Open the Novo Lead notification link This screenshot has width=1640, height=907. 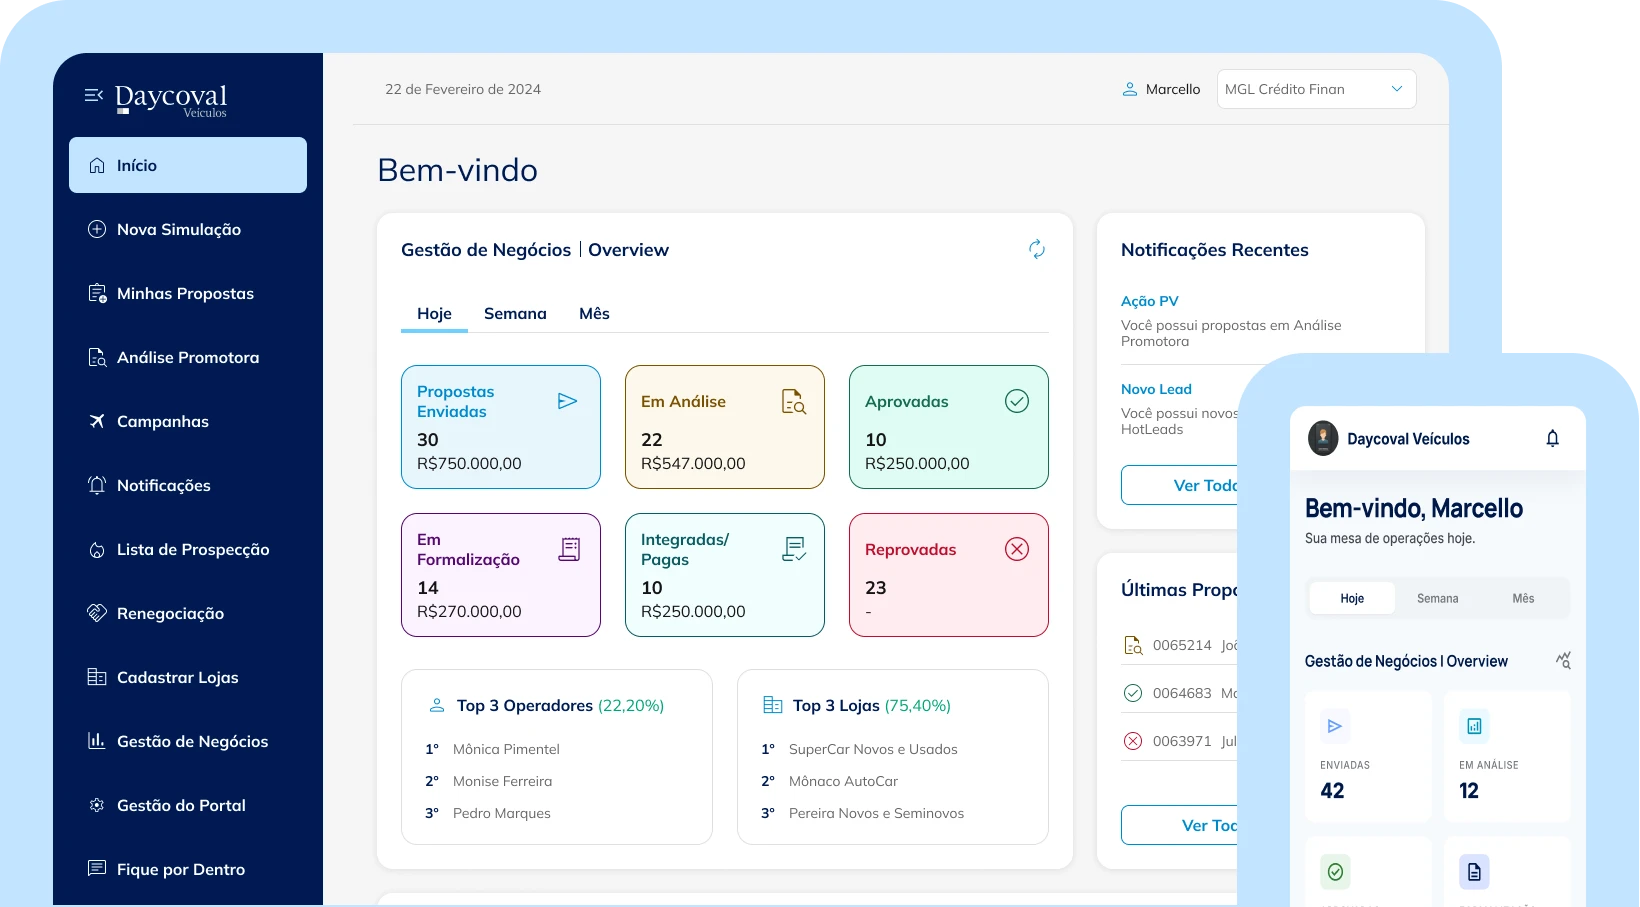(1155, 389)
